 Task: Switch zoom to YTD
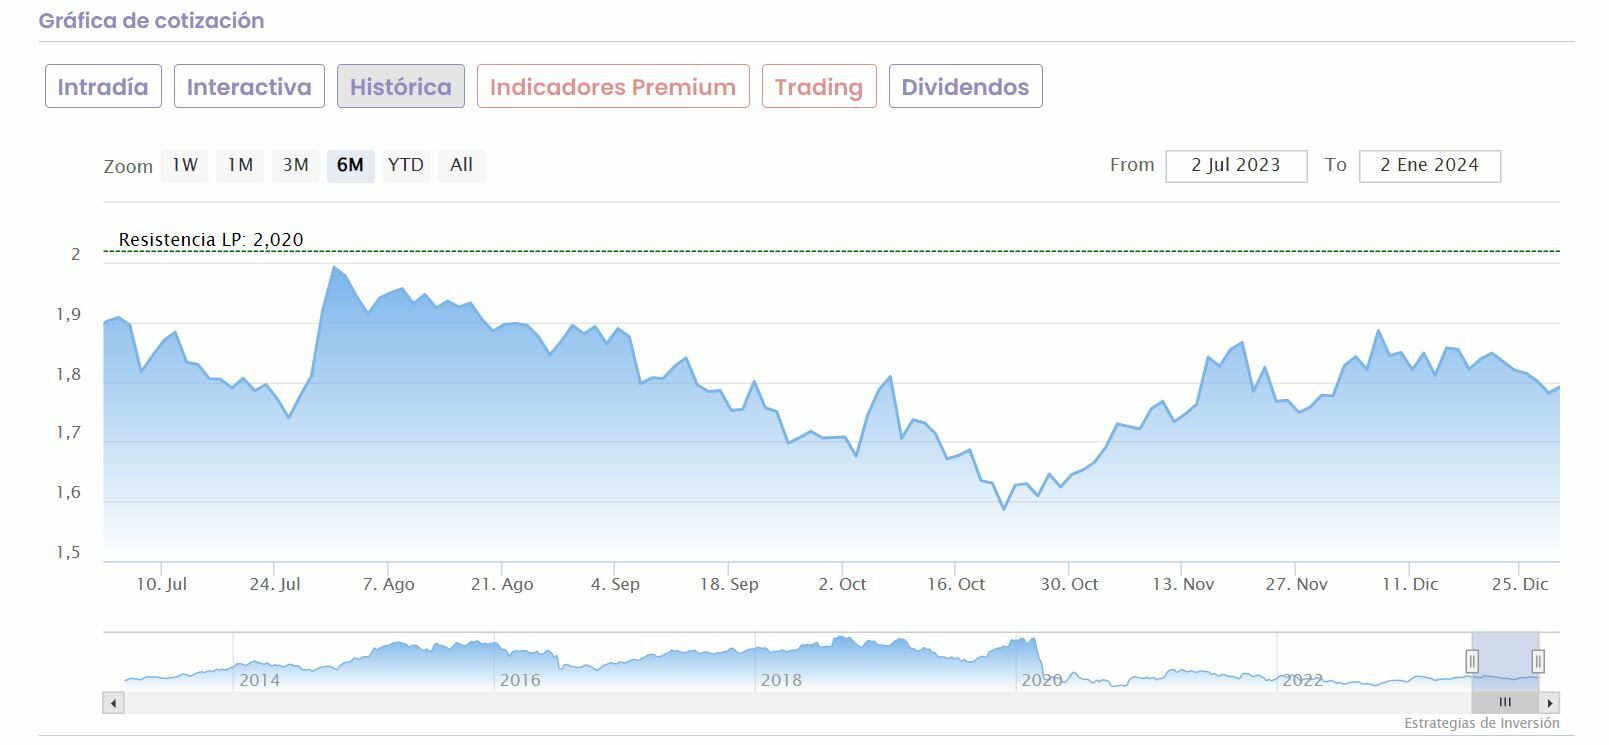pyautogui.click(x=406, y=166)
